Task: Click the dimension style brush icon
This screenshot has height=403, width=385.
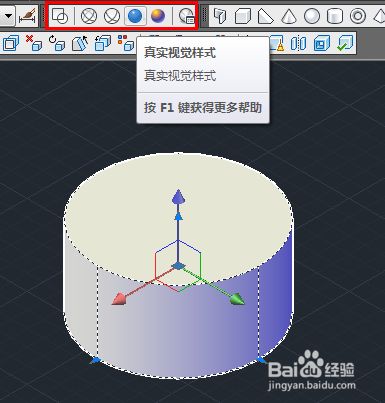Action: click(x=28, y=16)
